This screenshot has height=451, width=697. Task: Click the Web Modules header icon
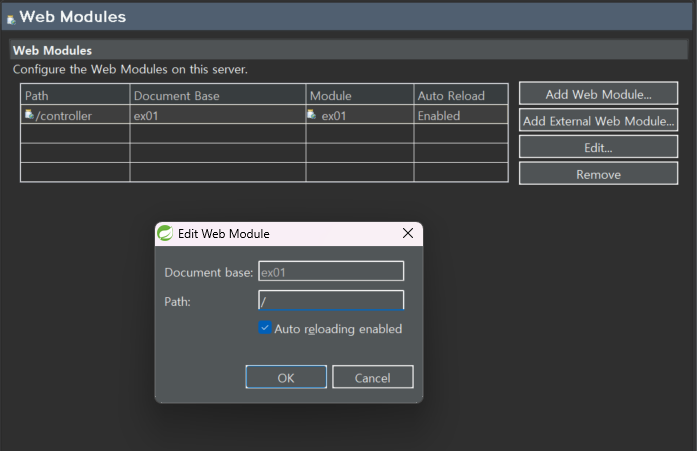(12, 19)
